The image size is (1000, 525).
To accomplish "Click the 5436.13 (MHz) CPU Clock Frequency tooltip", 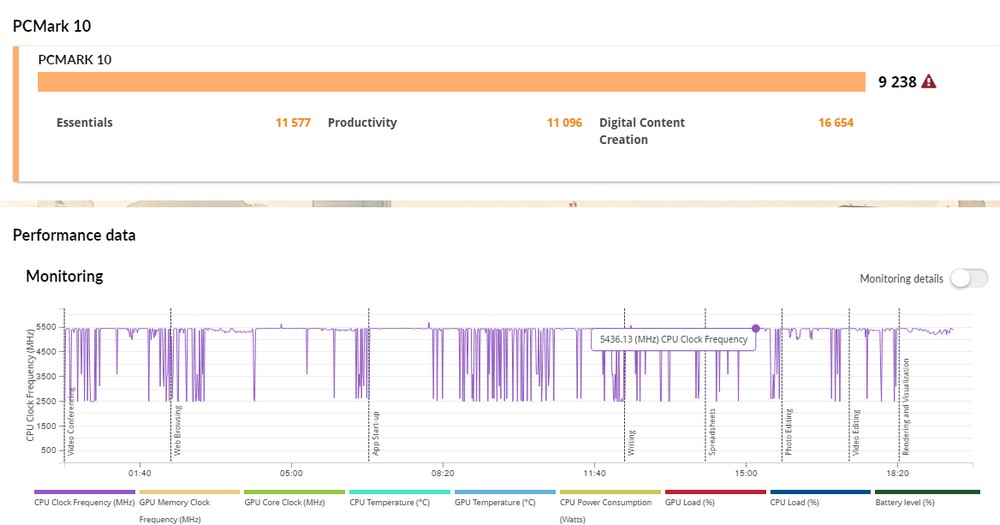I will tap(673, 339).
